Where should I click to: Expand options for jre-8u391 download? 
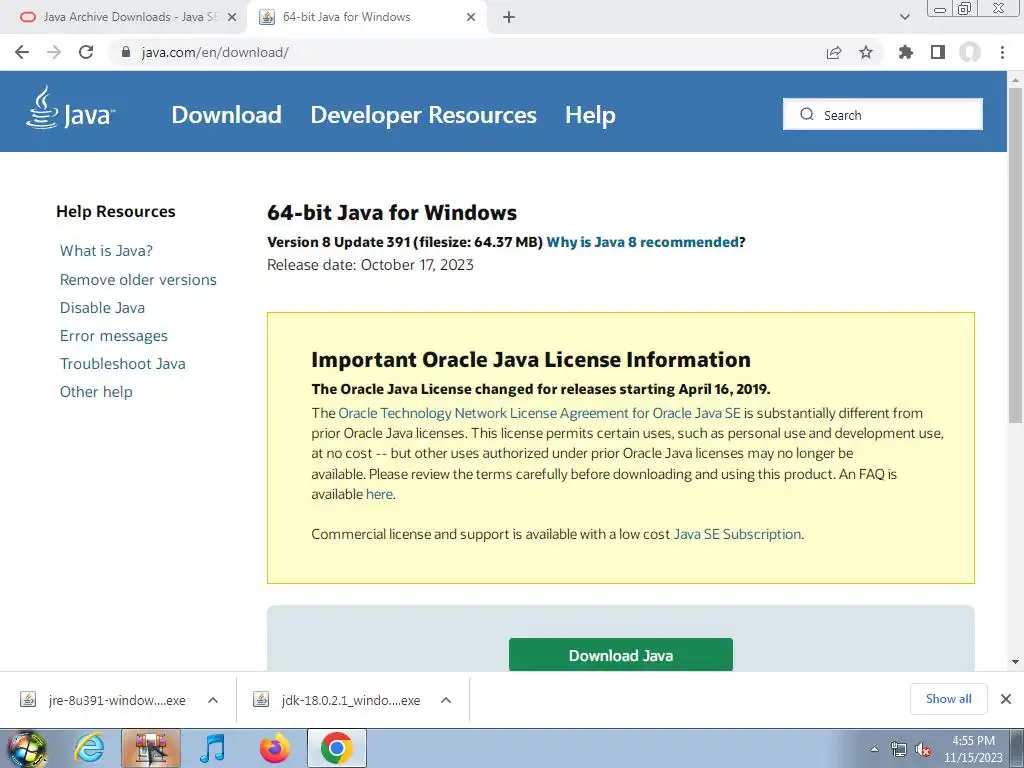tap(213, 700)
